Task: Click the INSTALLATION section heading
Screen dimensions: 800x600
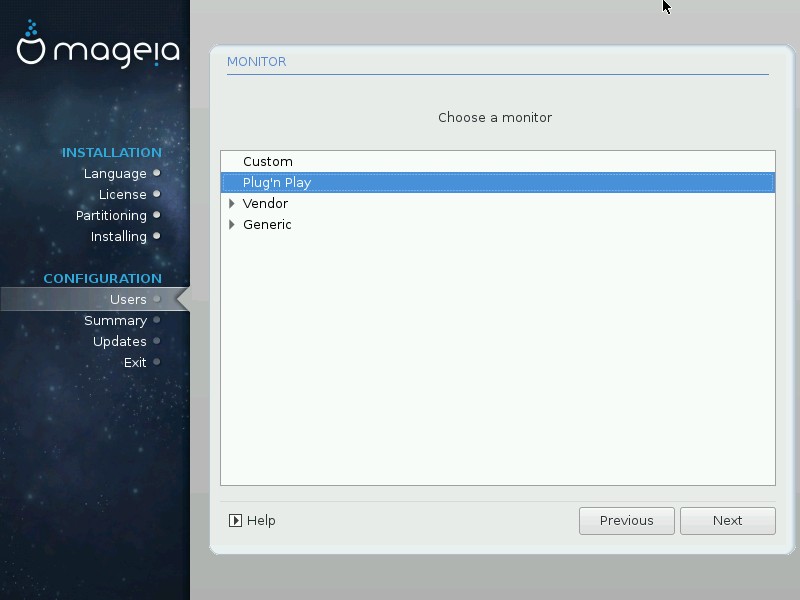Action: [x=112, y=153]
